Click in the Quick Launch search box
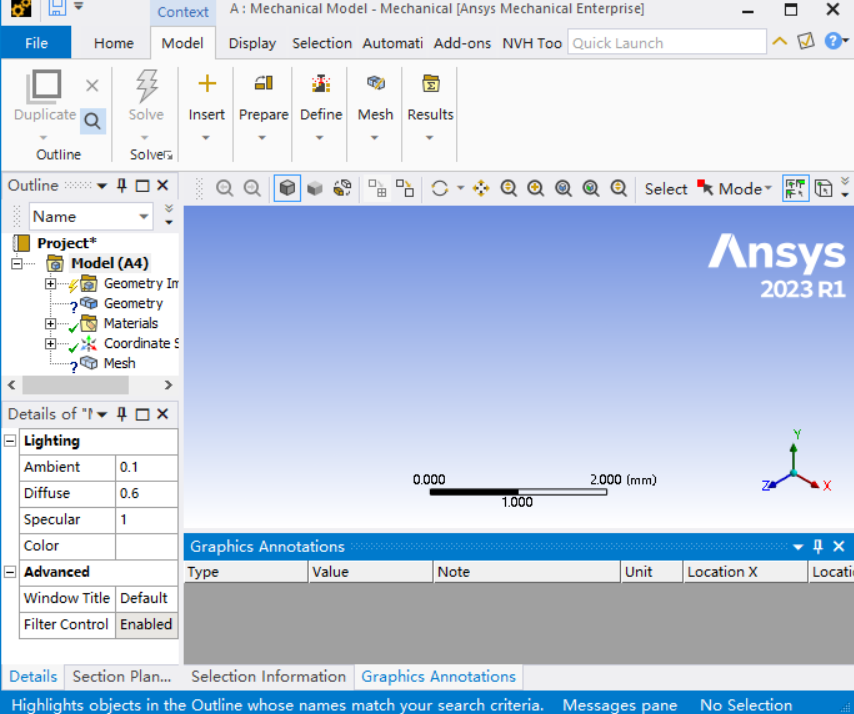 [x=667, y=42]
